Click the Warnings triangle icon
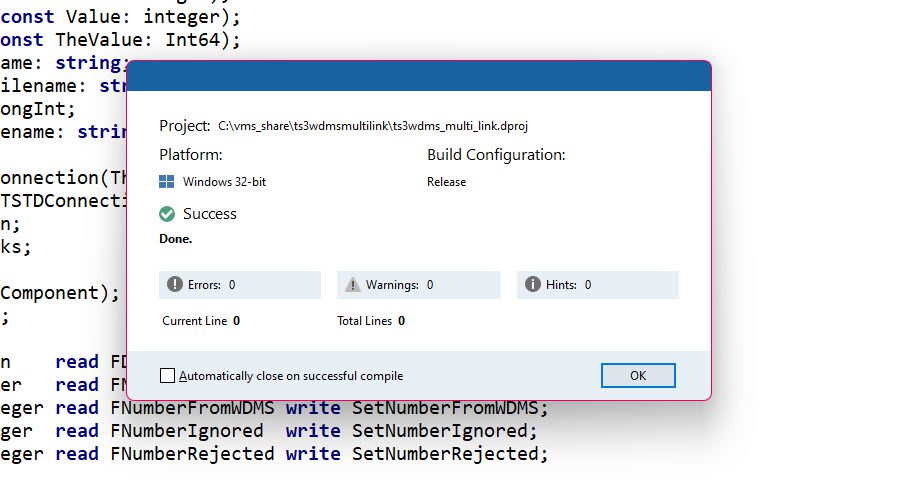Screen dimensions: 897x485 [x=353, y=284]
